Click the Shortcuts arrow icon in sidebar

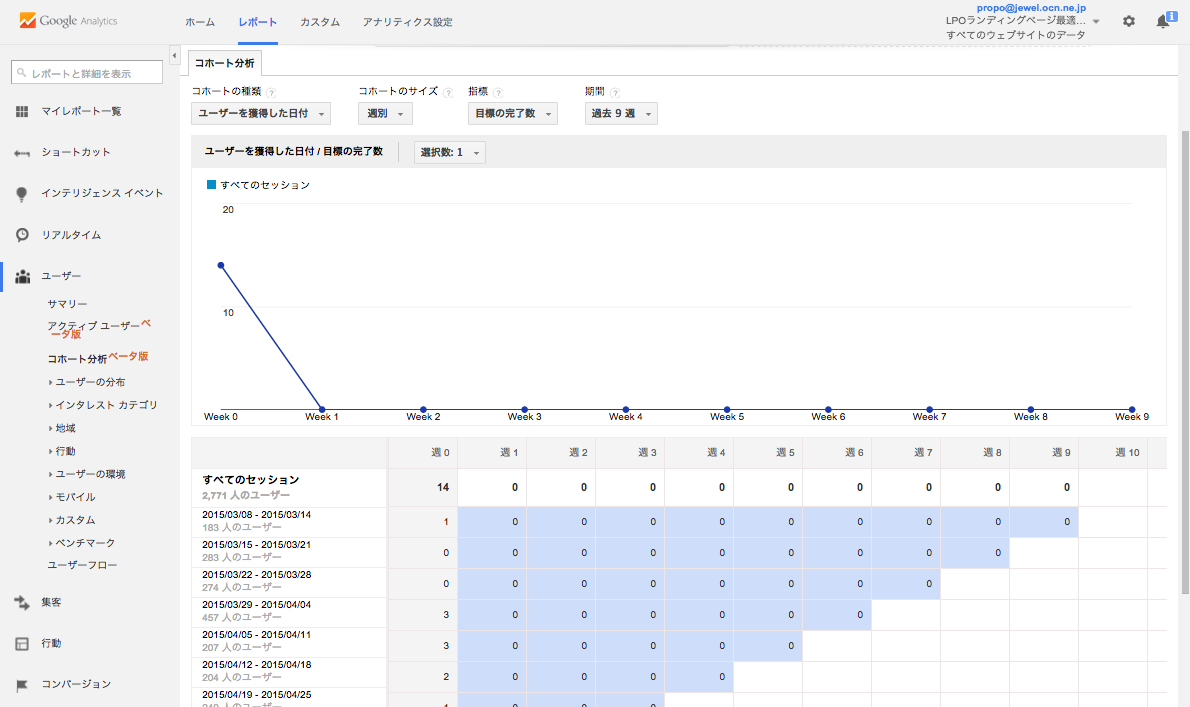(22, 153)
